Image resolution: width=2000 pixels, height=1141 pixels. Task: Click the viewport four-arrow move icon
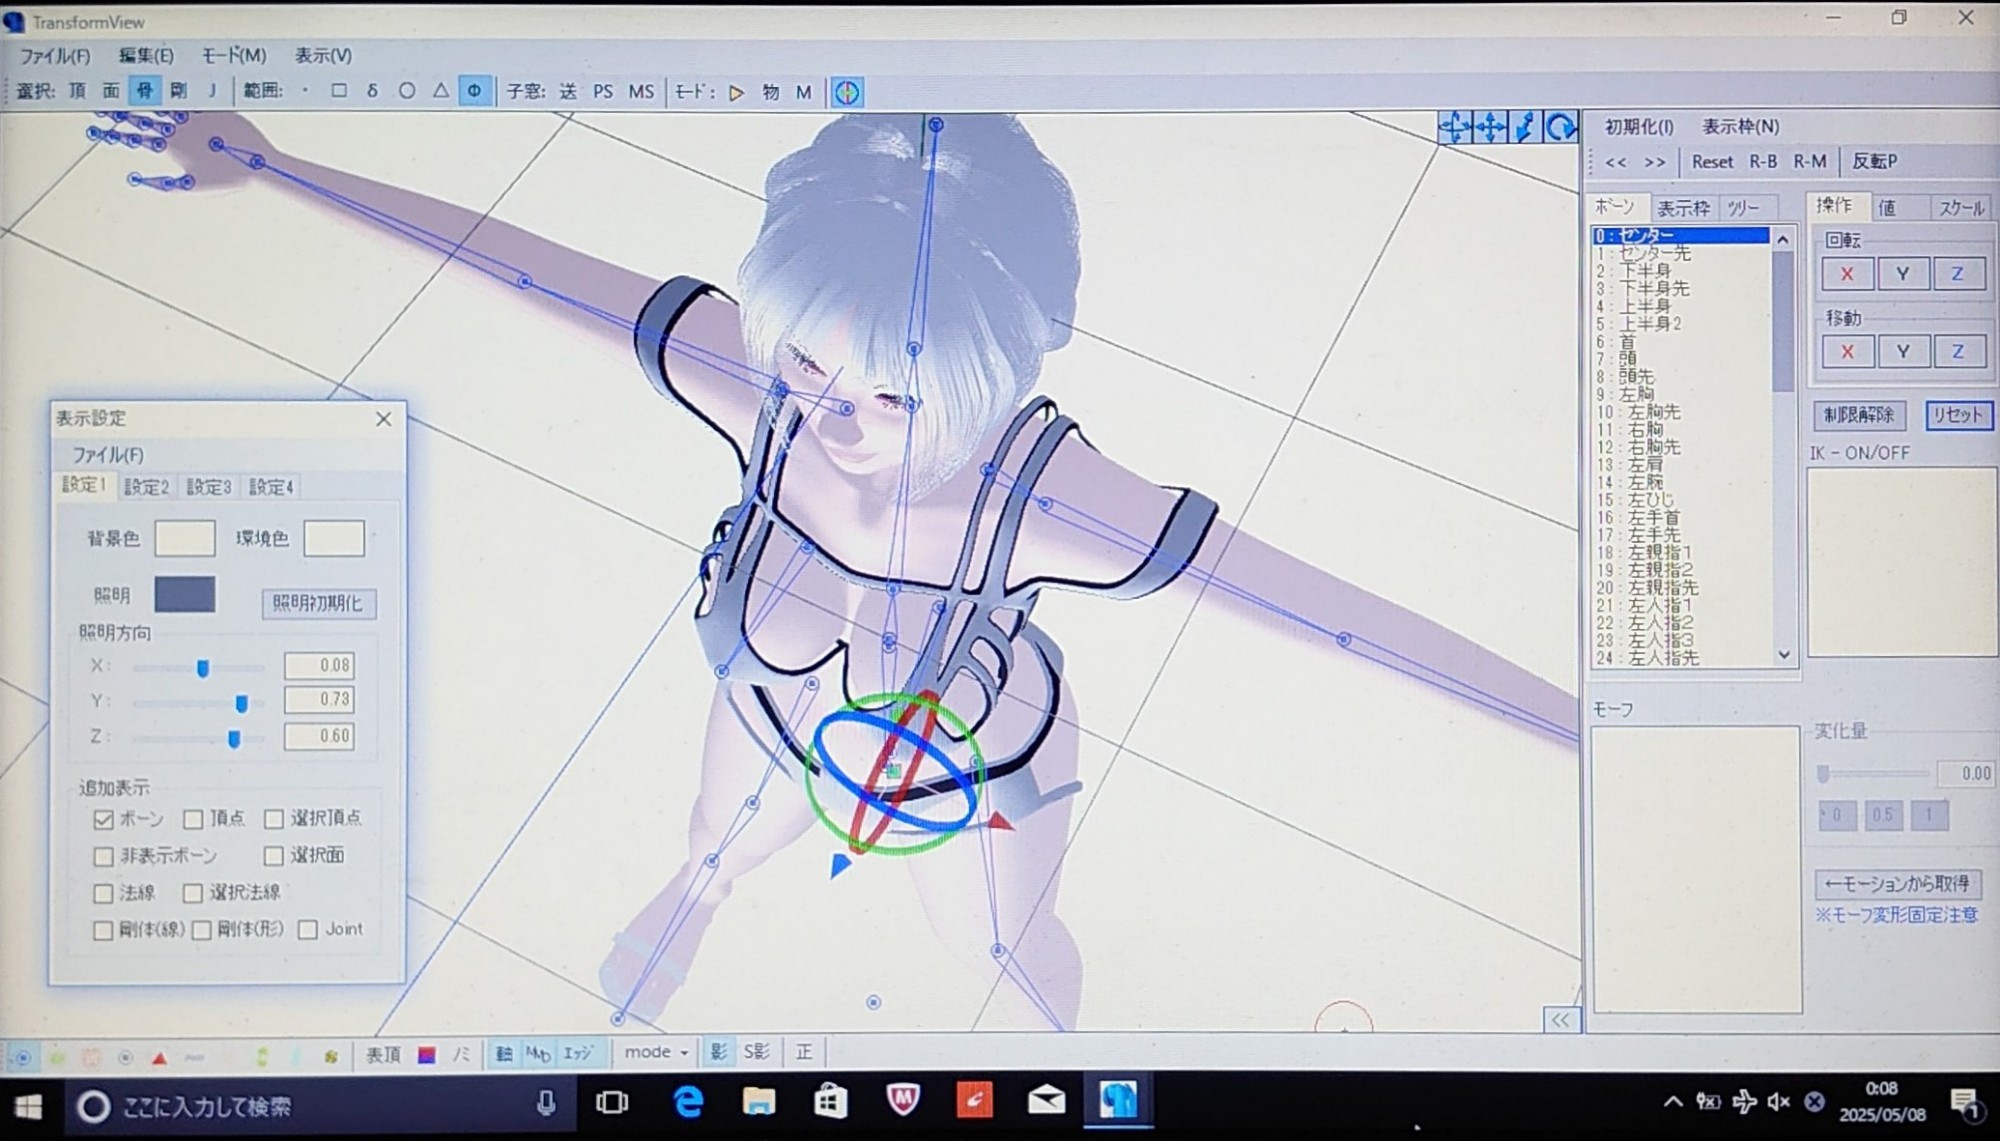[x=1490, y=127]
